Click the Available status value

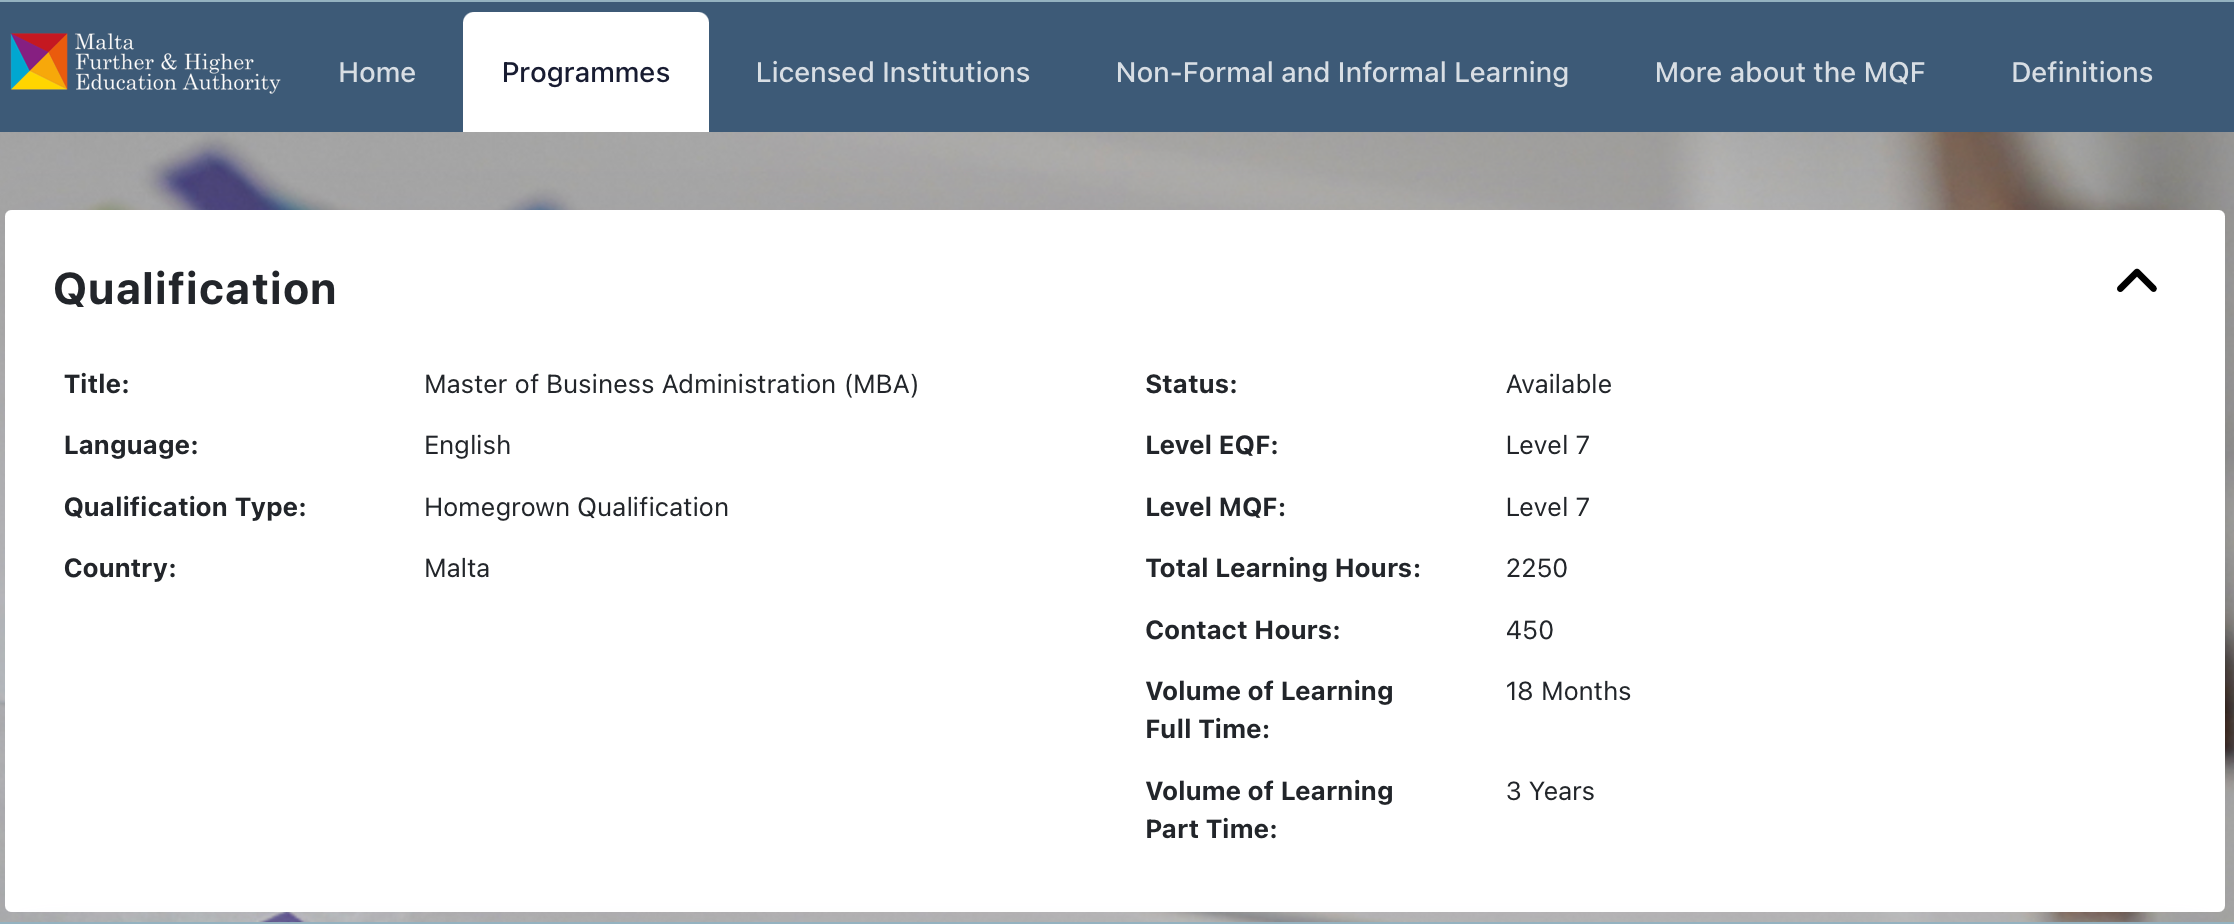(x=1558, y=385)
